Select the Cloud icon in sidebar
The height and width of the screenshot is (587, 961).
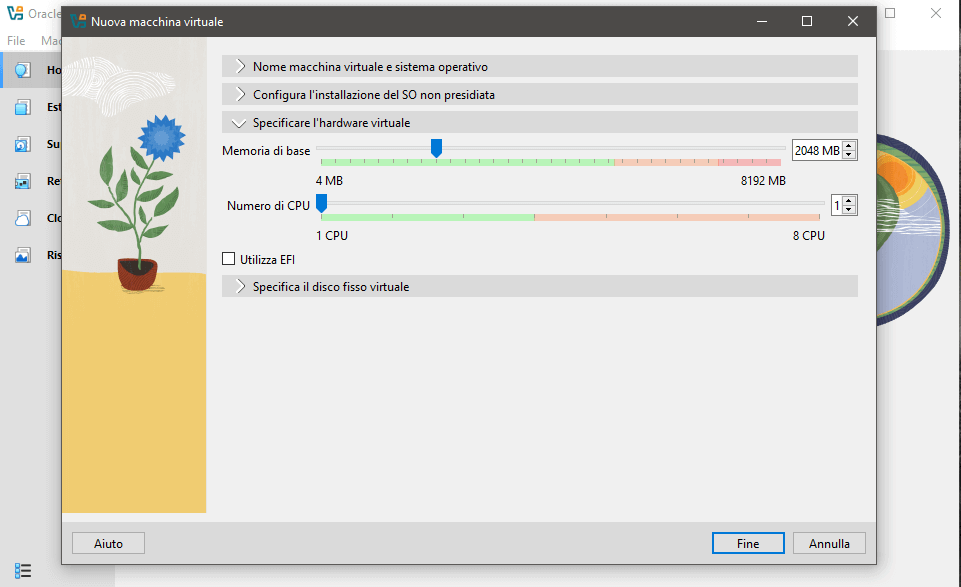point(22,217)
